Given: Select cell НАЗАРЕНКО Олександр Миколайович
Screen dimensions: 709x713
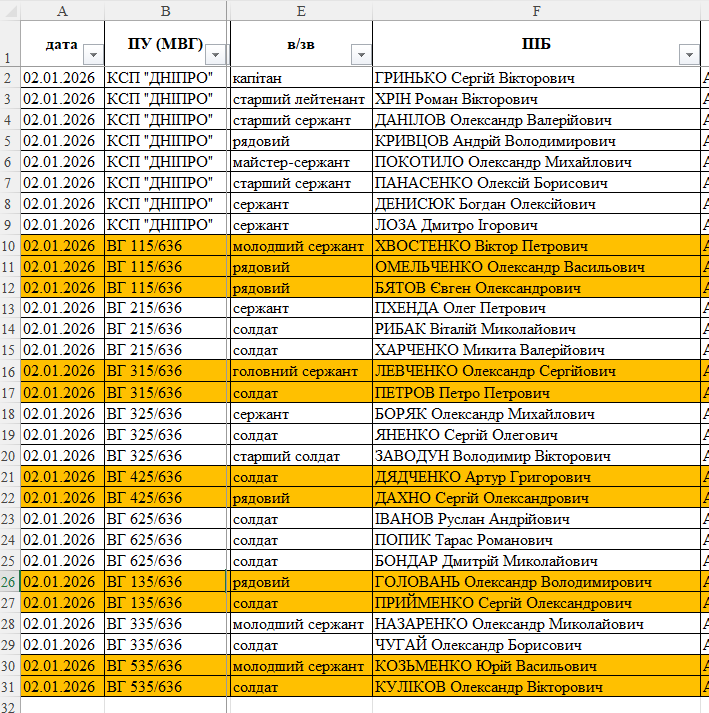Looking at the screenshot, I should pos(536,623).
